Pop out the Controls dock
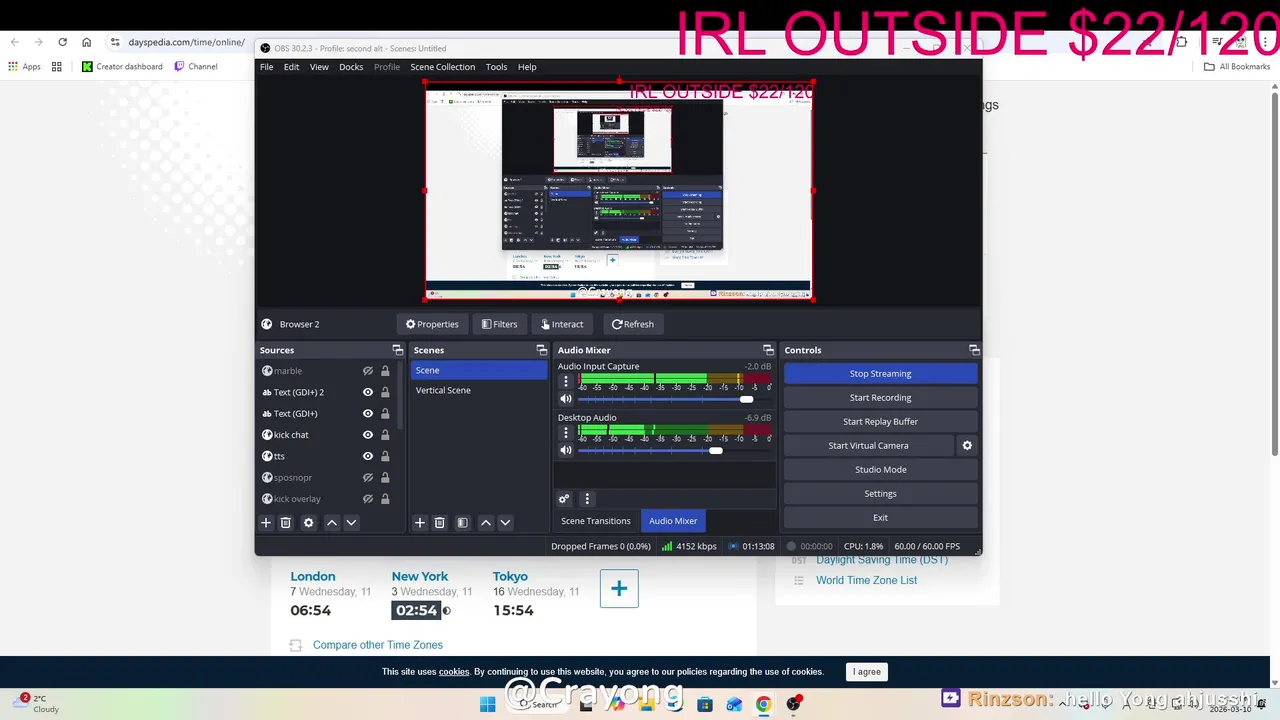The image size is (1280, 720). tap(974, 350)
